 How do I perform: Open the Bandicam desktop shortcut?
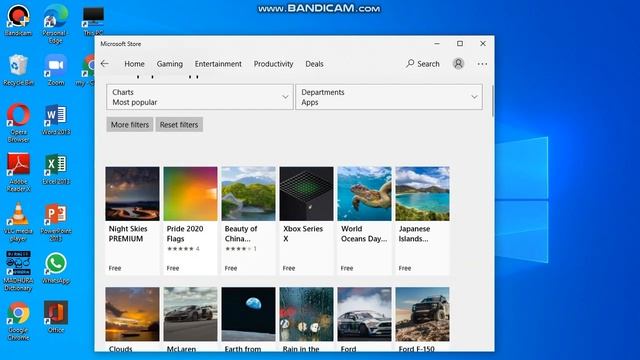coord(18,20)
